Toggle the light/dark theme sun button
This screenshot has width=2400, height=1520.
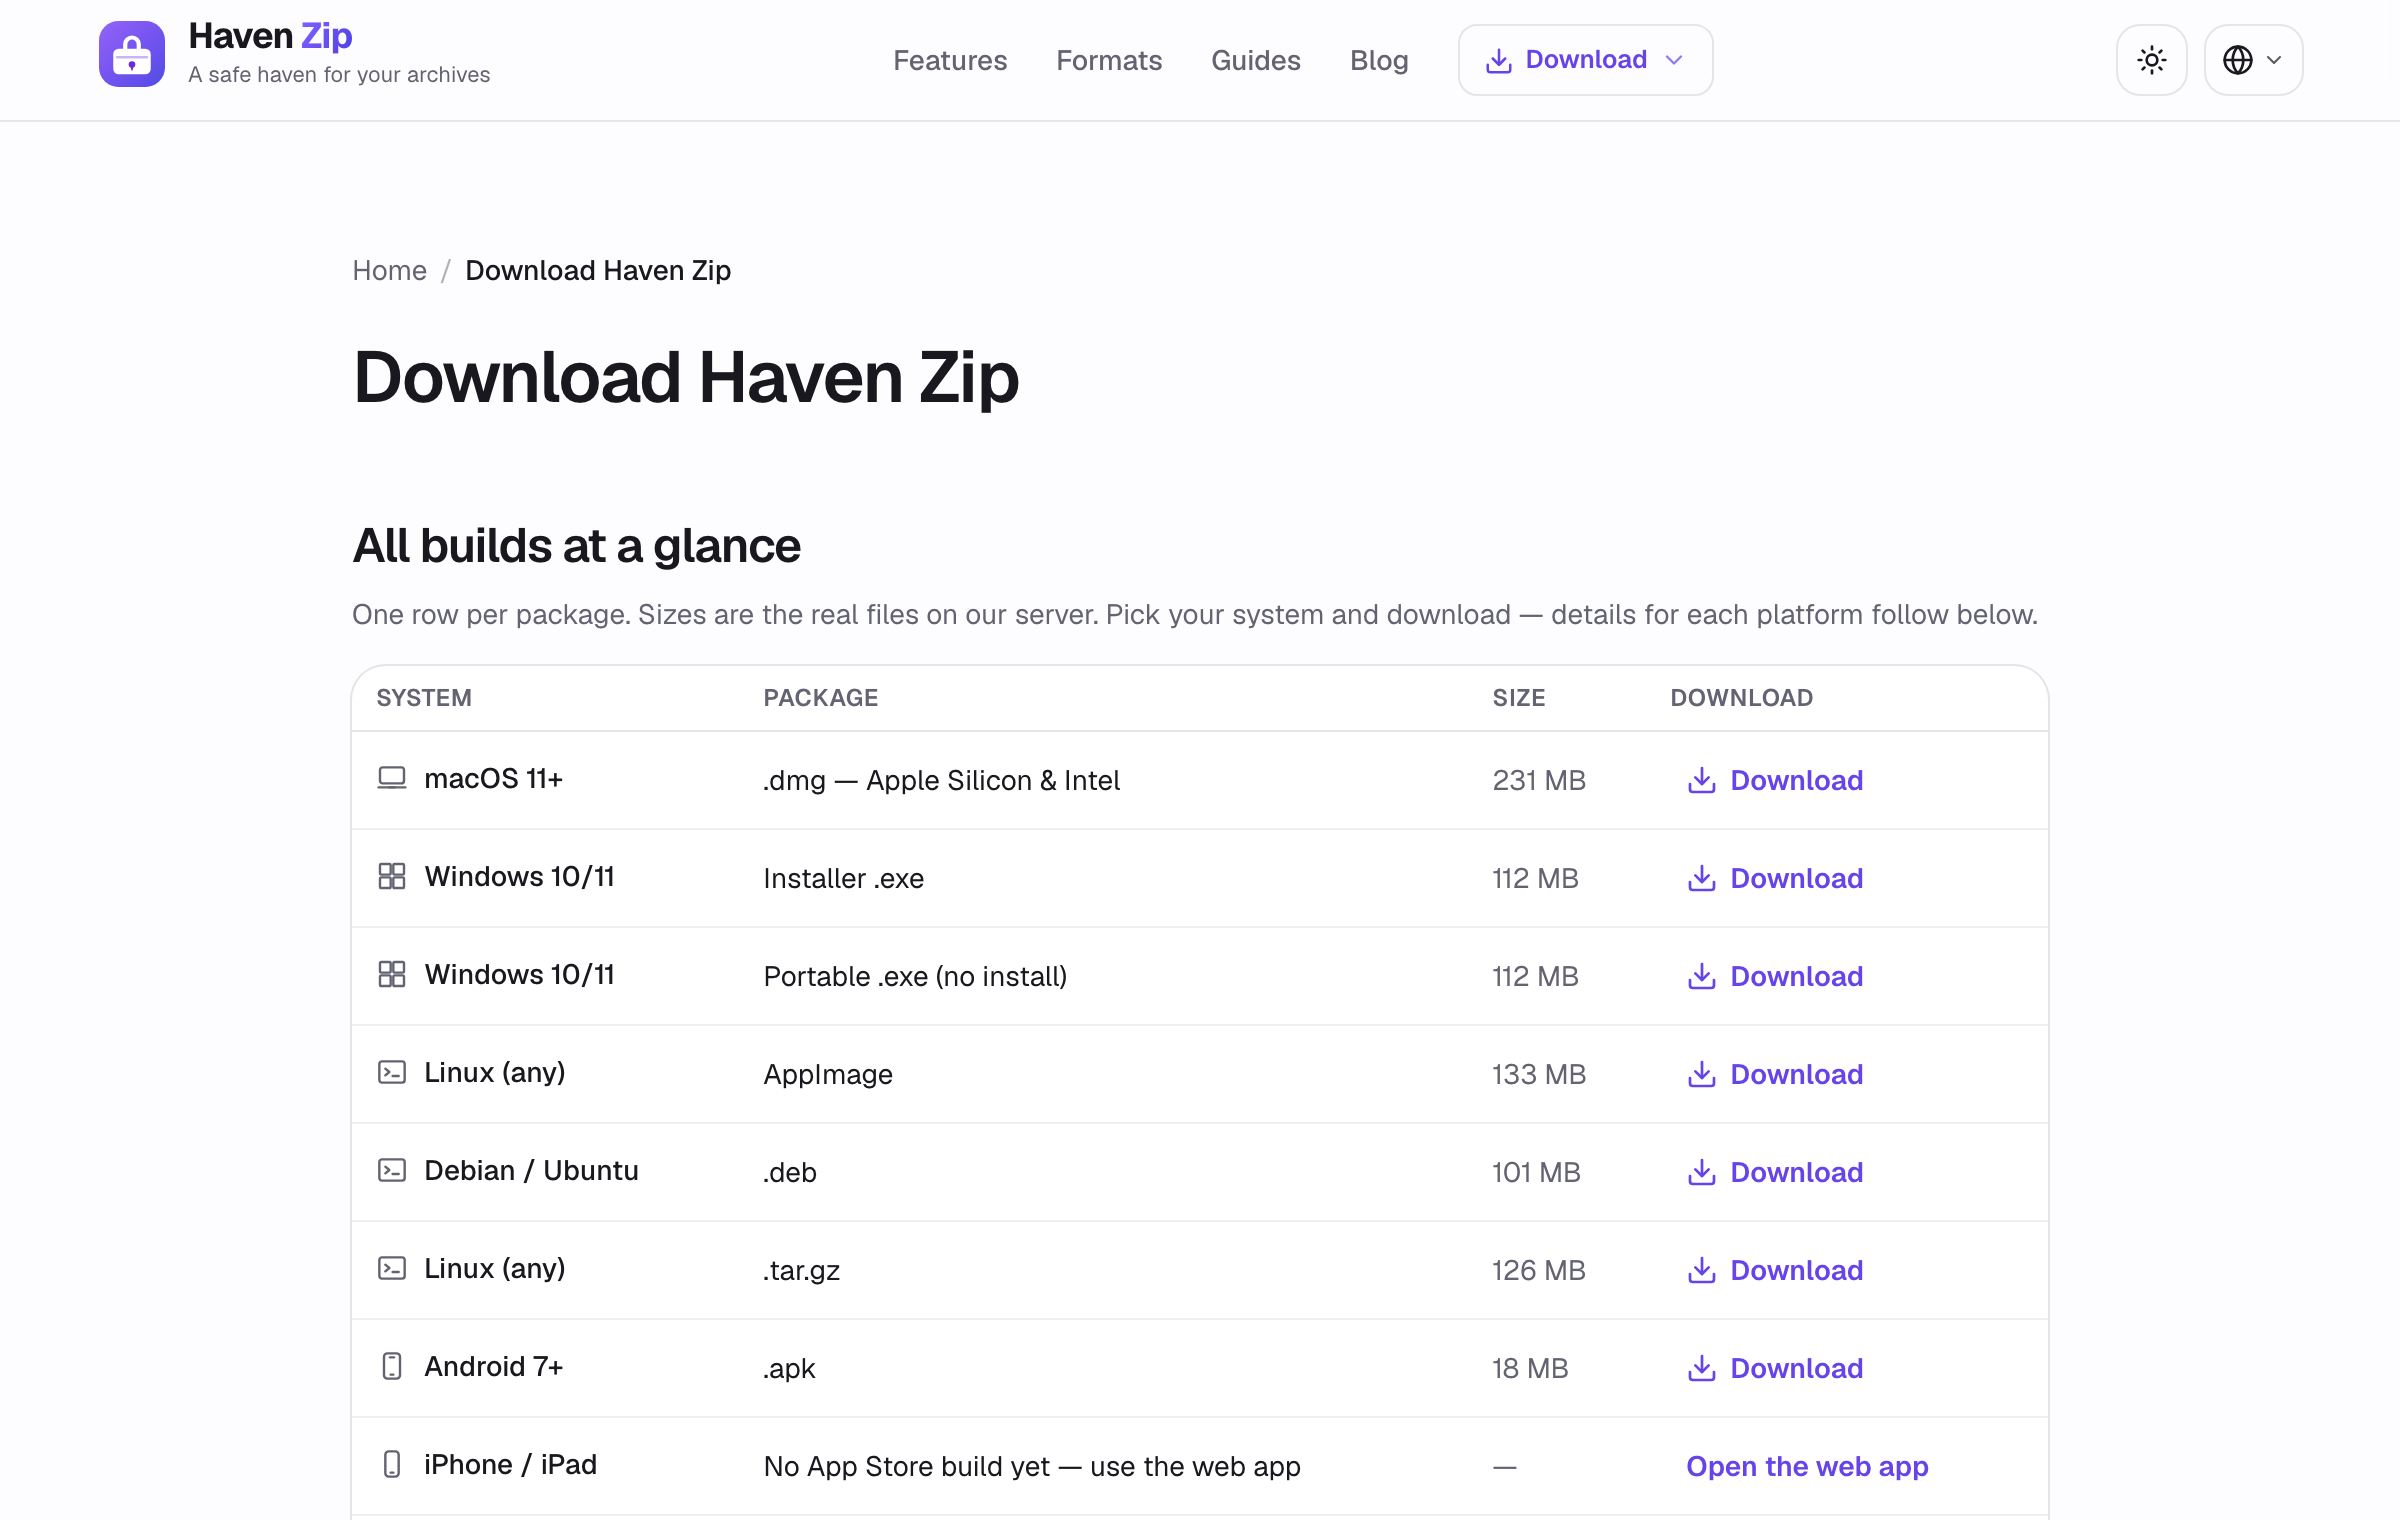click(2151, 60)
